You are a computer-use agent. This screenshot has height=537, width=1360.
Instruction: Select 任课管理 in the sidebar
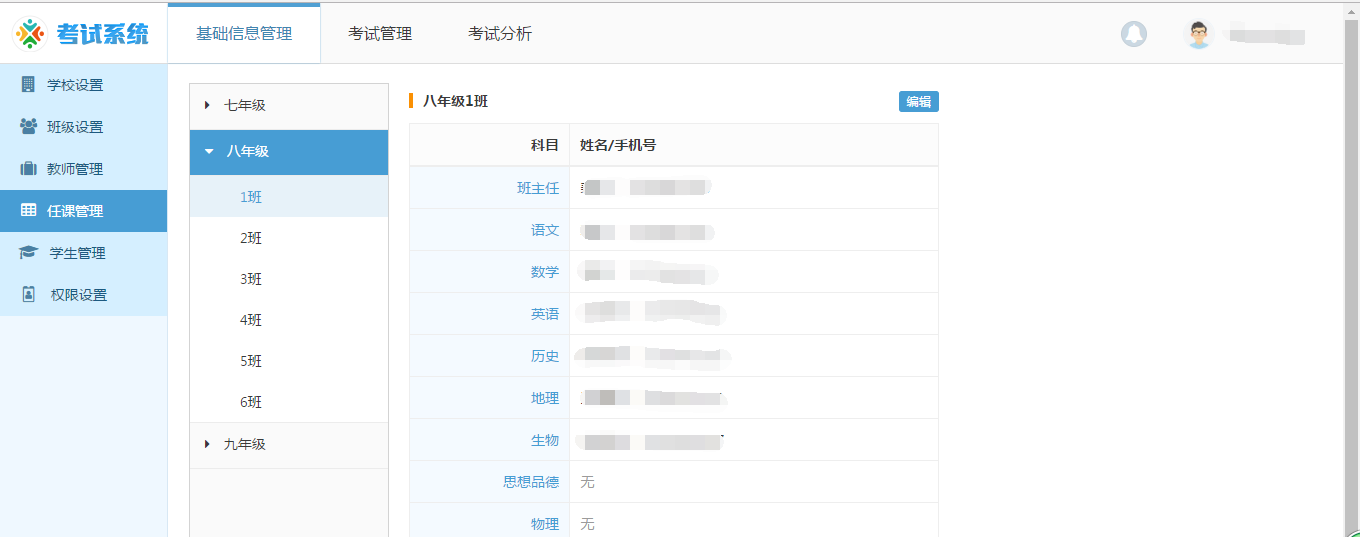pyautogui.click(x=83, y=211)
